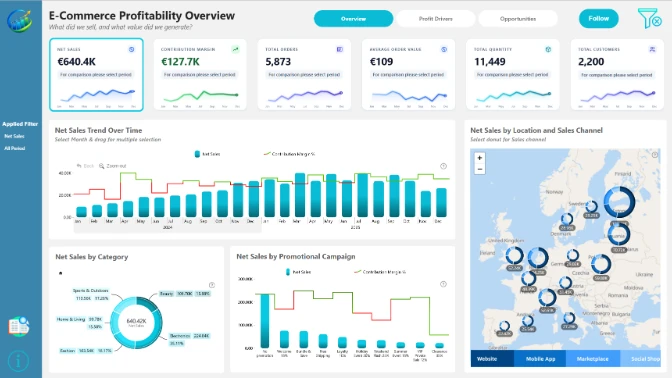Click the Total Customers card icon

click(x=652, y=49)
